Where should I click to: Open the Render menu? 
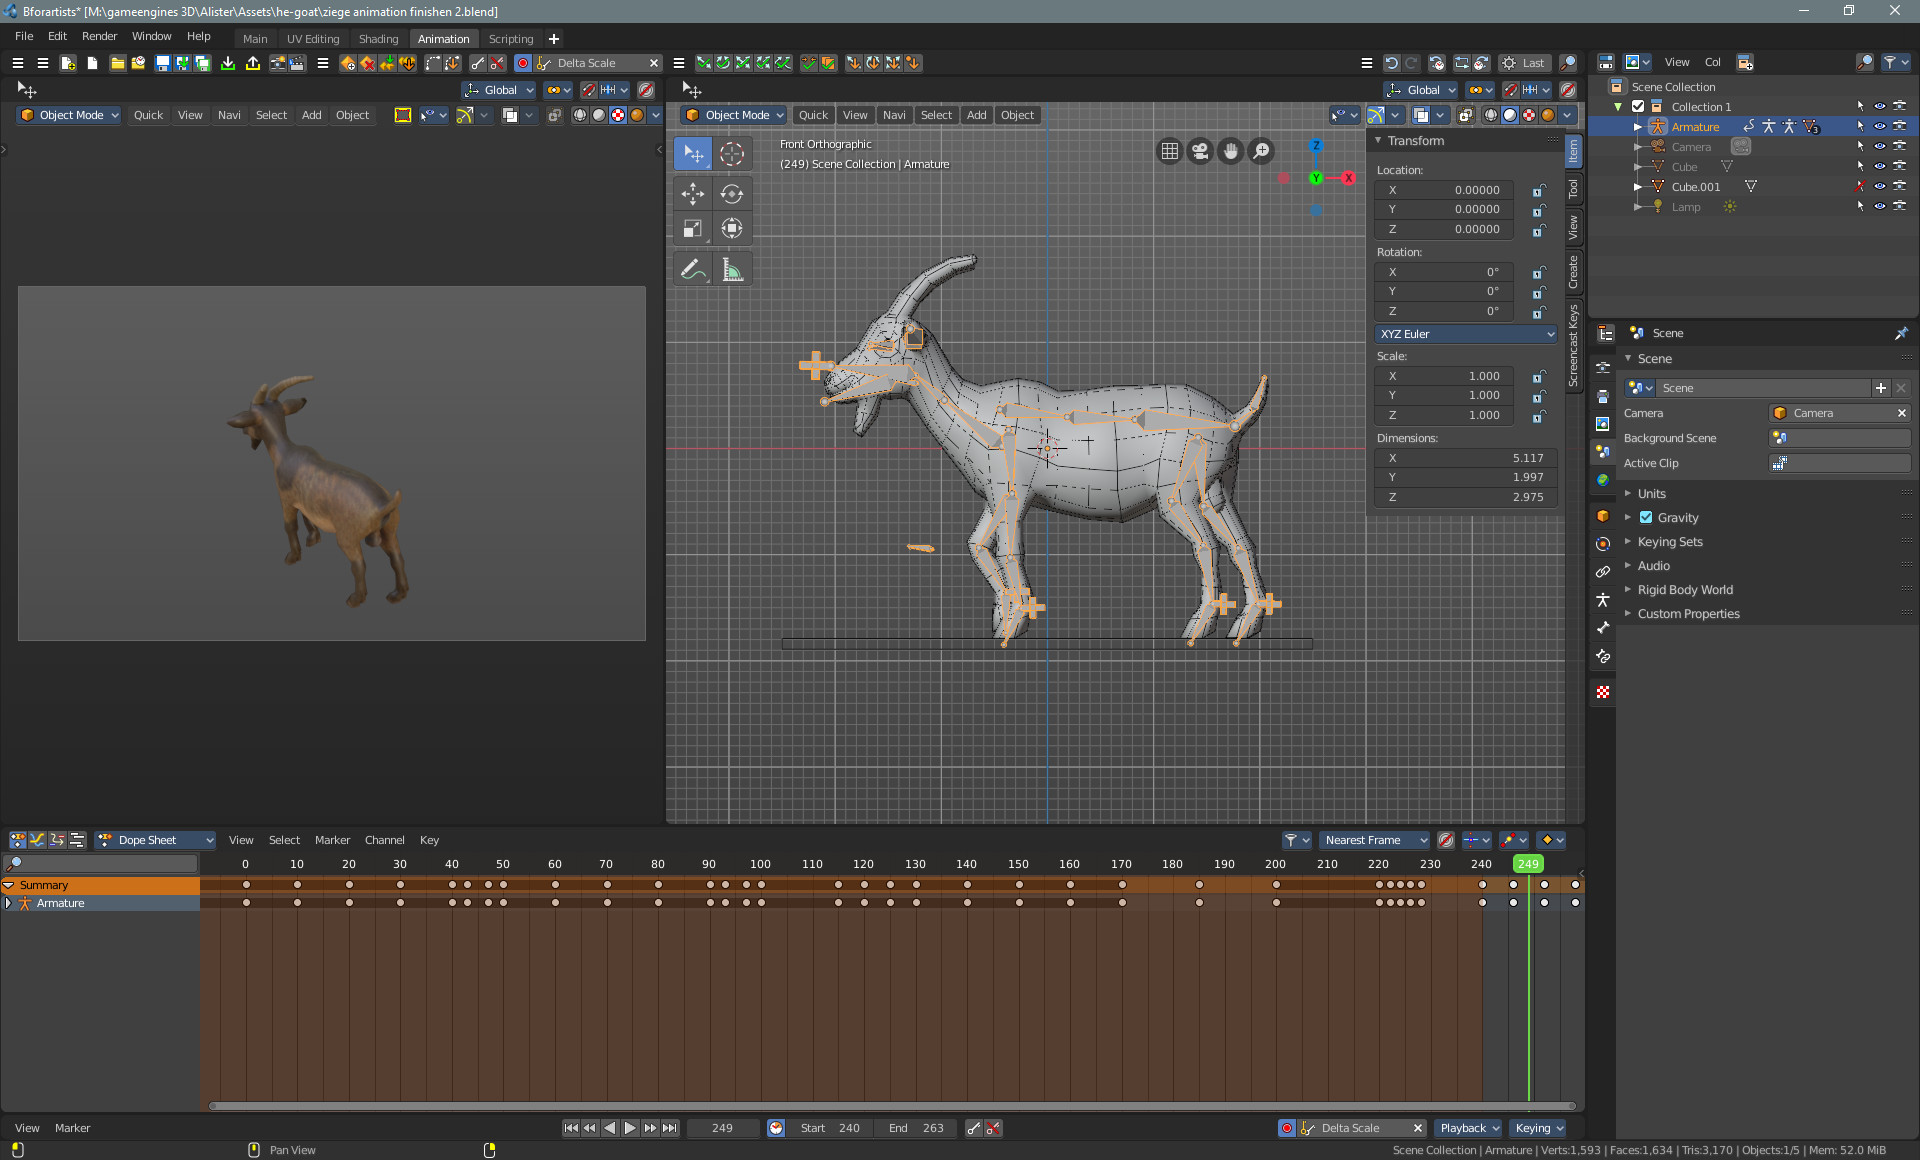point(99,36)
